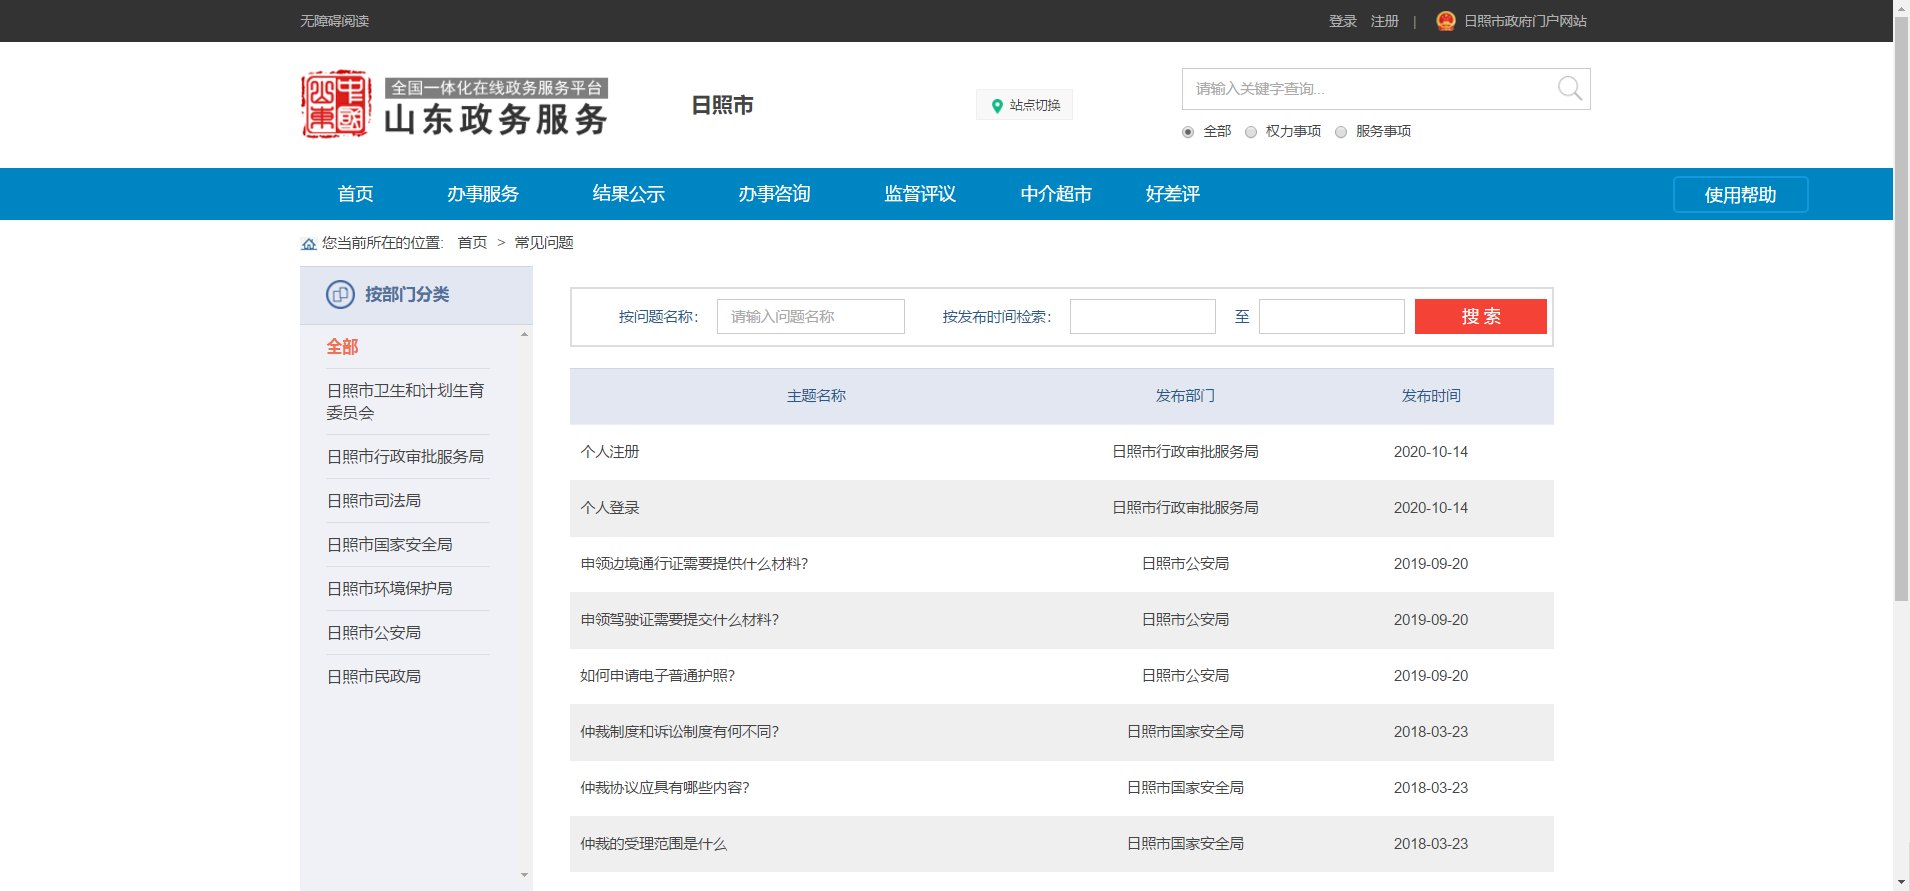Click the home icon in breadcrumb
1910x891 pixels.
(x=309, y=244)
